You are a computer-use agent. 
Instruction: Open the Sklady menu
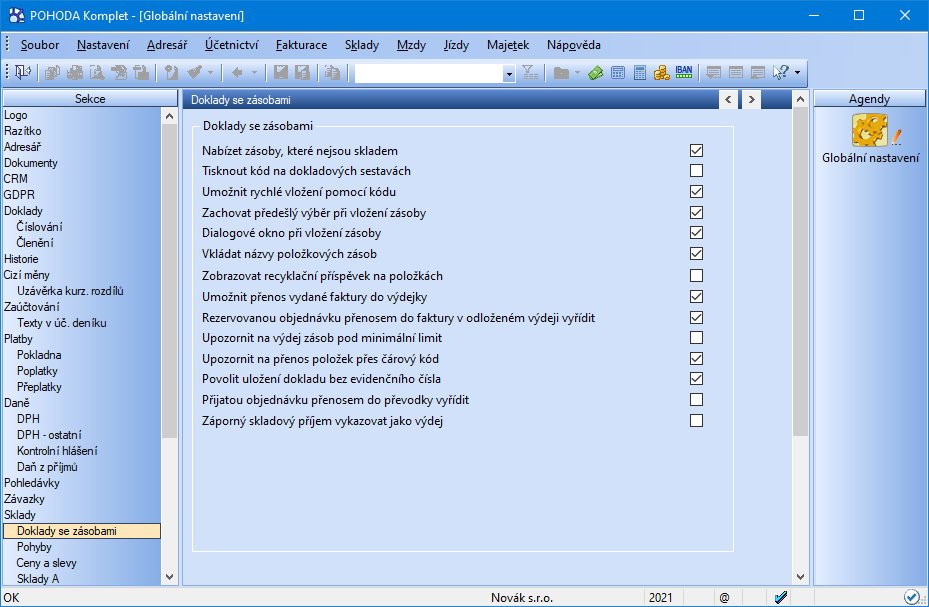click(x=362, y=45)
